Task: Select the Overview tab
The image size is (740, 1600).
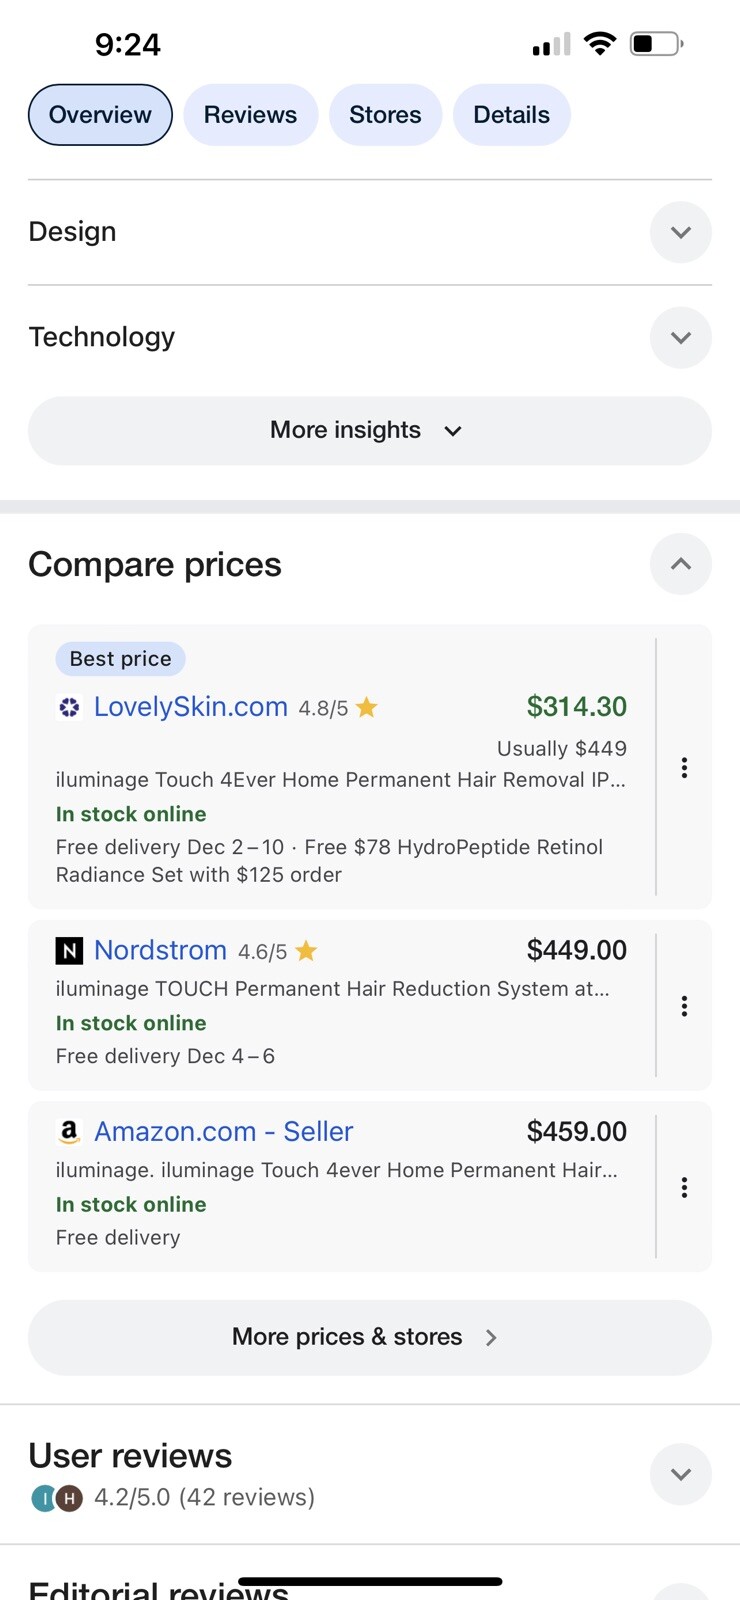Action: tap(100, 115)
